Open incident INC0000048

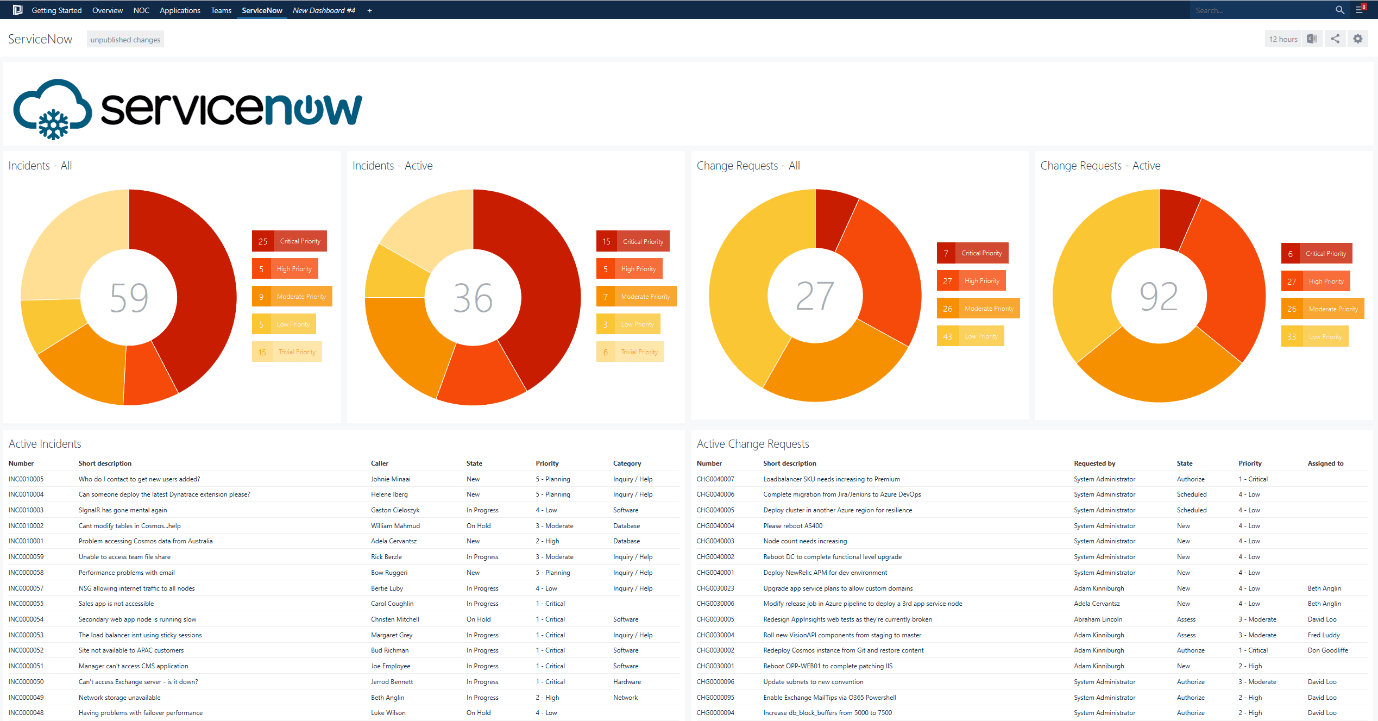[26, 713]
